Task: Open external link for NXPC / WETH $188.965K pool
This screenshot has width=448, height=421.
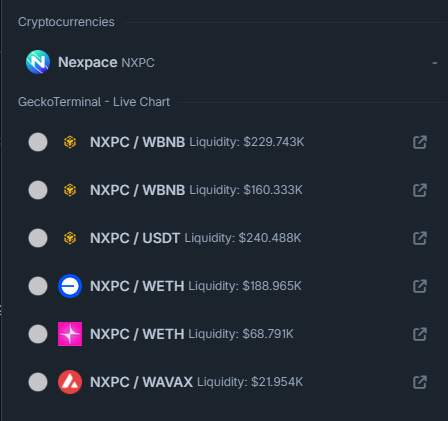Action: tap(420, 286)
